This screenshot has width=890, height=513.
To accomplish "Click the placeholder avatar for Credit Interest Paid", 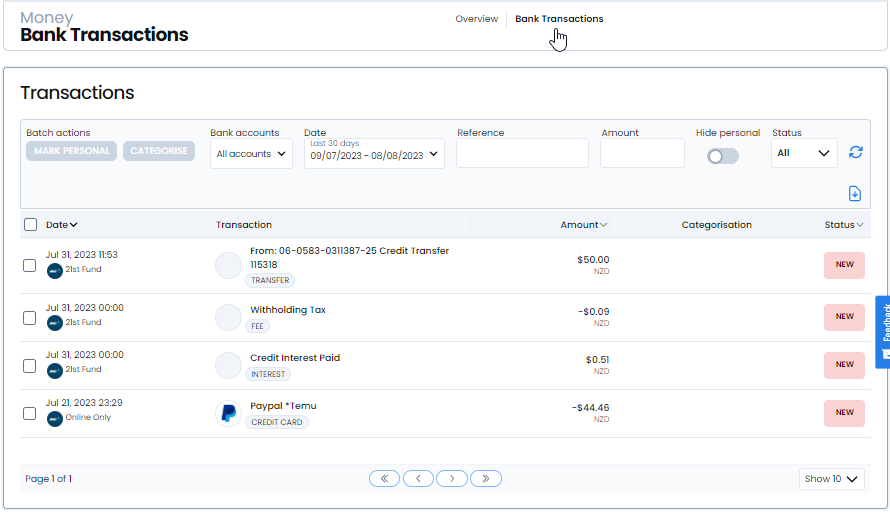I will tap(228, 365).
